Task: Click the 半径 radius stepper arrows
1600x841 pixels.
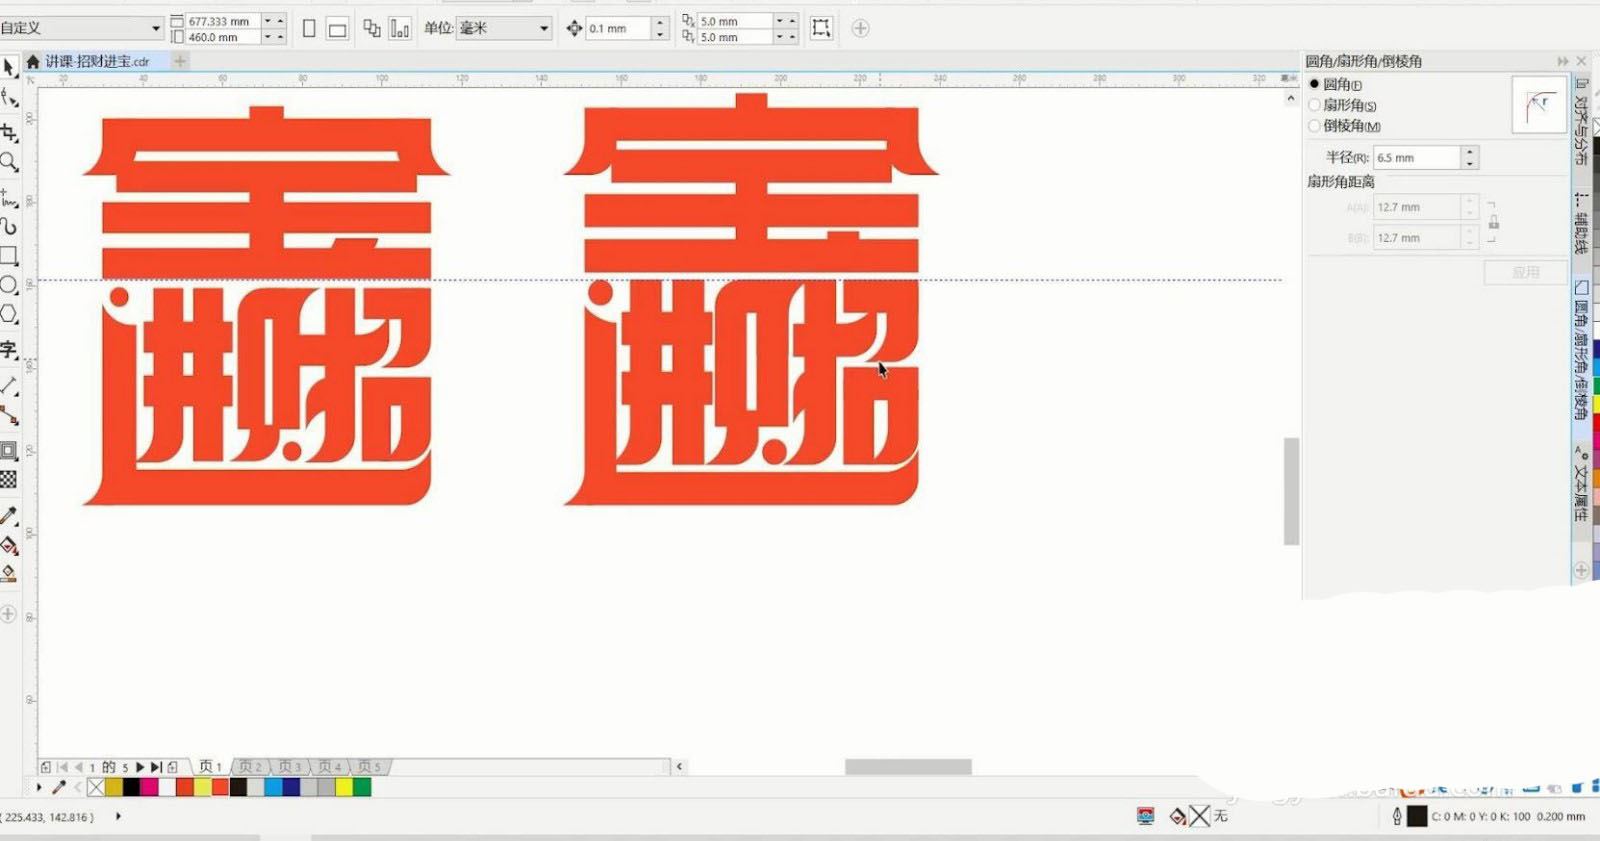Action: pyautogui.click(x=1469, y=157)
